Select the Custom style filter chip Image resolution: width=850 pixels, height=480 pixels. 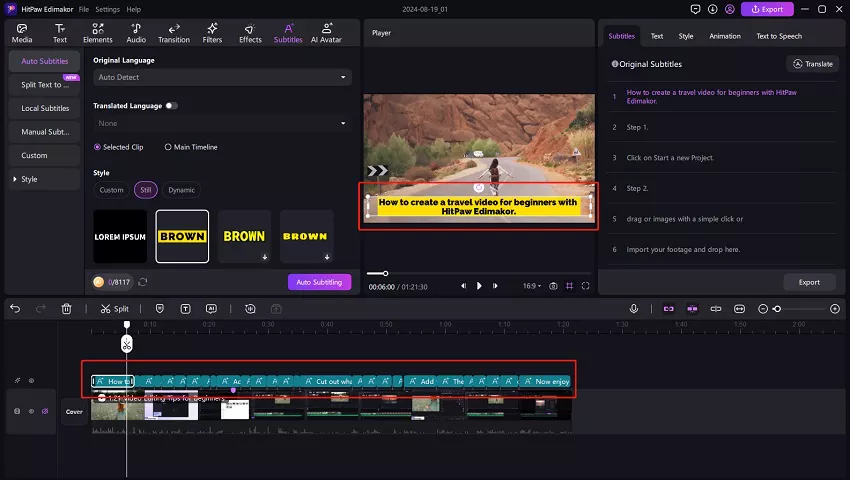click(111, 190)
